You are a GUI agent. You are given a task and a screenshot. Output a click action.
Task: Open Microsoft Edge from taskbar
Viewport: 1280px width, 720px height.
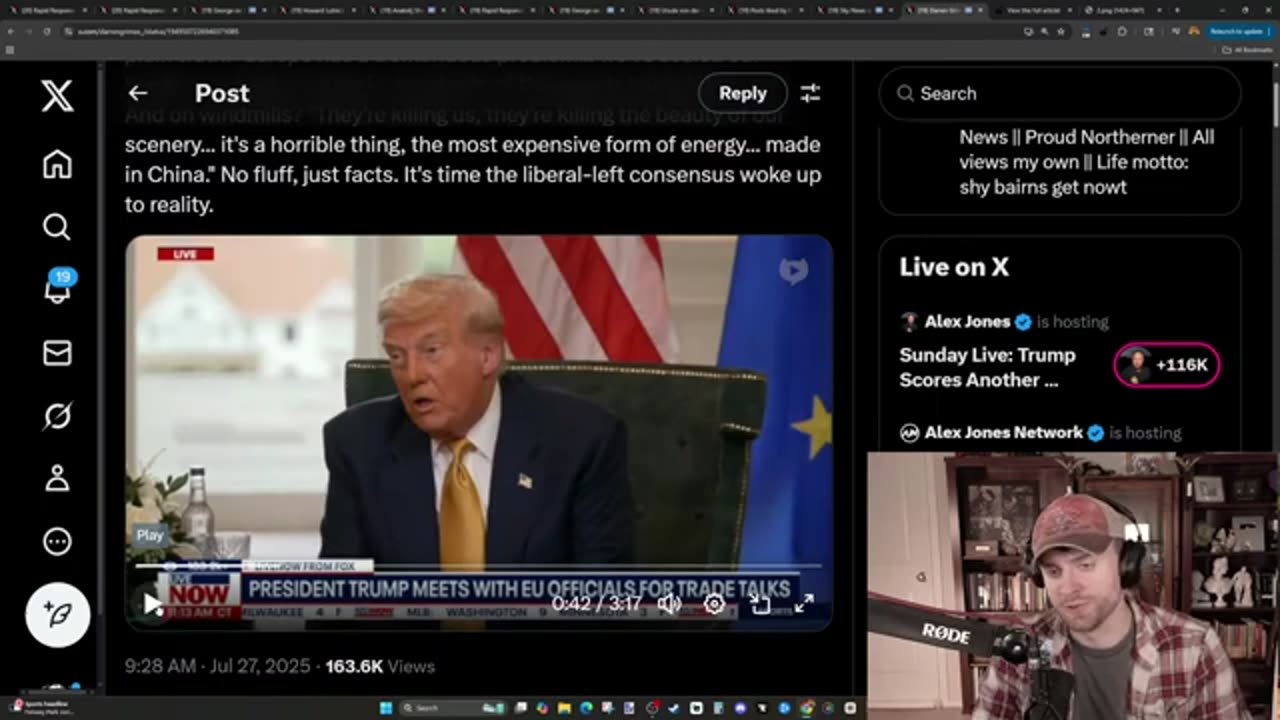[587, 708]
